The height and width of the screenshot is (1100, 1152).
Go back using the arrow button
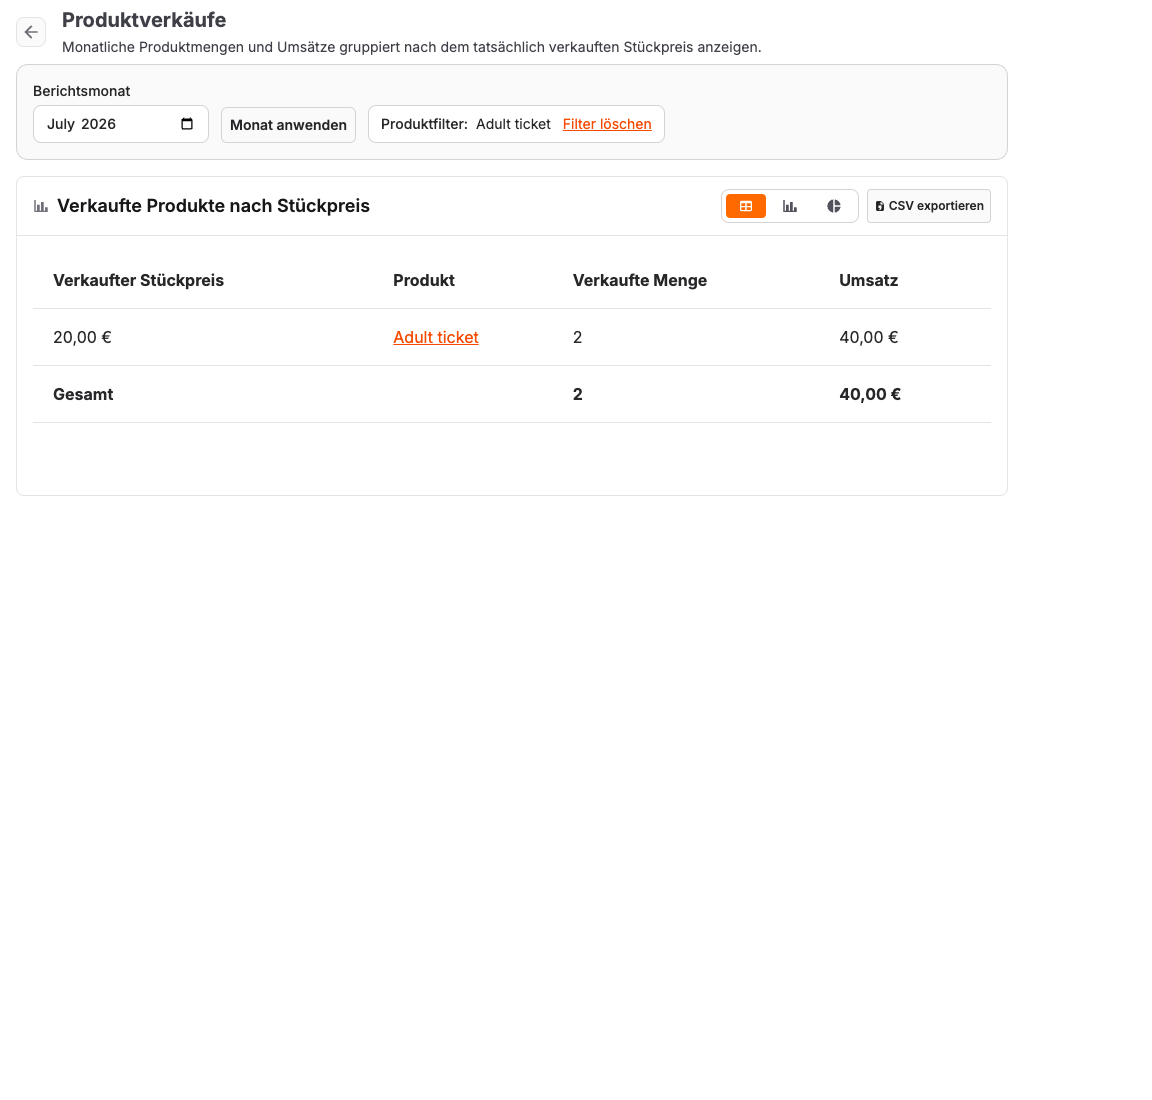coord(31,32)
